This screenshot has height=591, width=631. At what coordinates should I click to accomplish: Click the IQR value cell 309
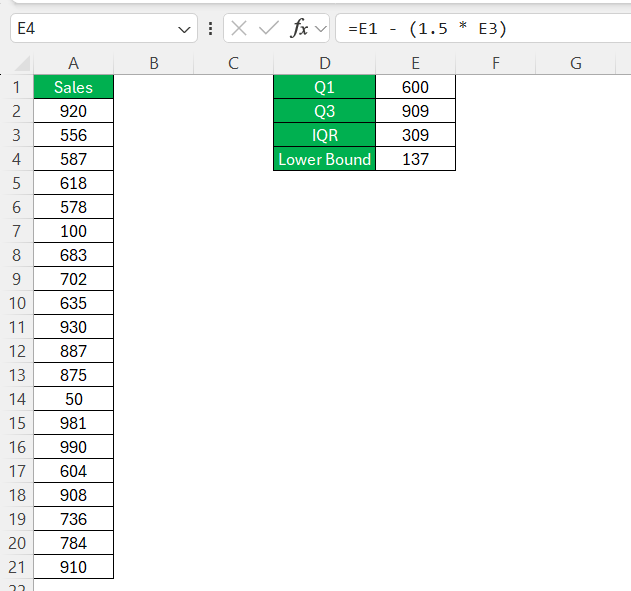coord(415,135)
